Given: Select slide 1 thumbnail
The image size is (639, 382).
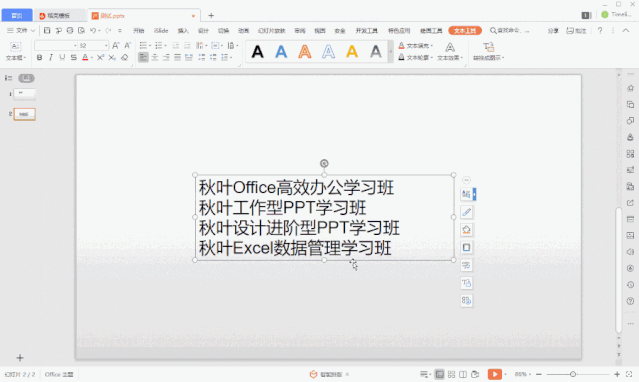Looking at the screenshot, I should pyautogui.click(x=24, y=94).
